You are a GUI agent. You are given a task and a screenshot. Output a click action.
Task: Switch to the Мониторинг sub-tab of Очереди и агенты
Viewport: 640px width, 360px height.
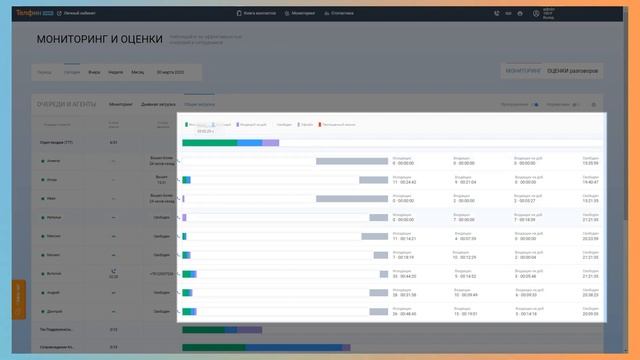pos(121,104)
